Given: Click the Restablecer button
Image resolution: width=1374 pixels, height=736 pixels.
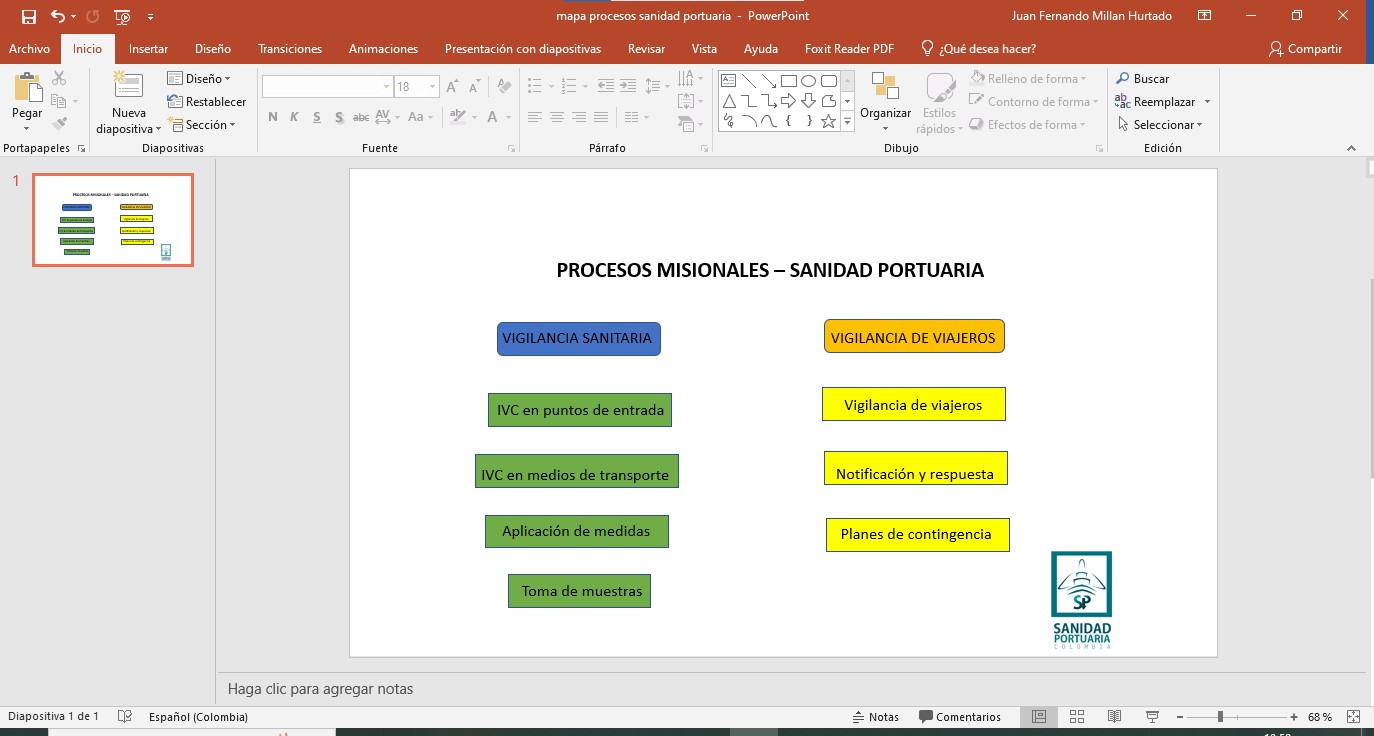Looking at the screenshot, I should (207, 102).
